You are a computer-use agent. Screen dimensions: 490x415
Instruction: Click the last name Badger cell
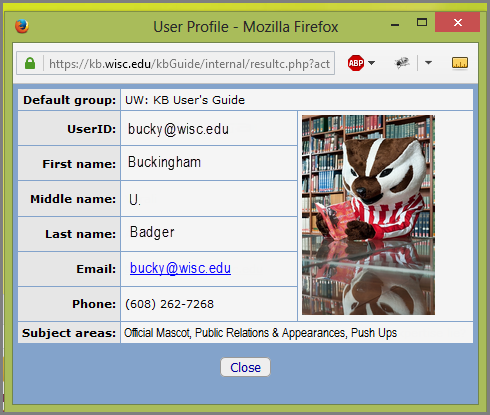tap(209, 234)
